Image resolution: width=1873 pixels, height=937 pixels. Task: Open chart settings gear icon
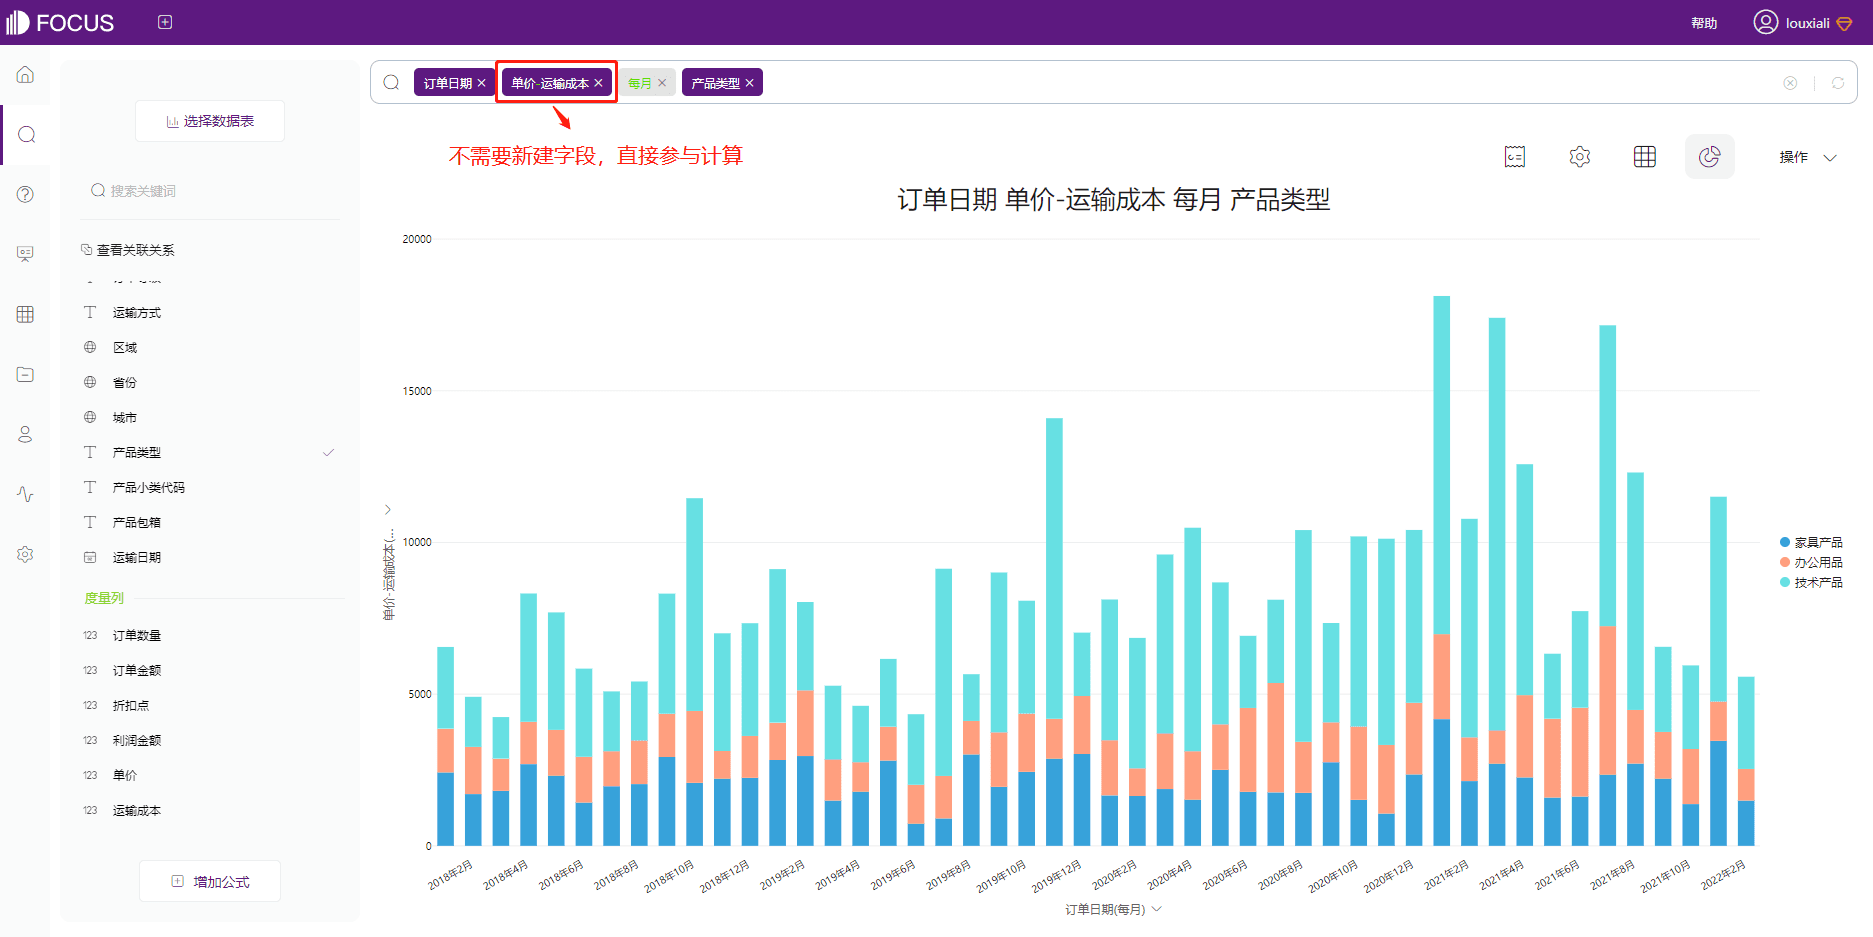pos(1580,157)
